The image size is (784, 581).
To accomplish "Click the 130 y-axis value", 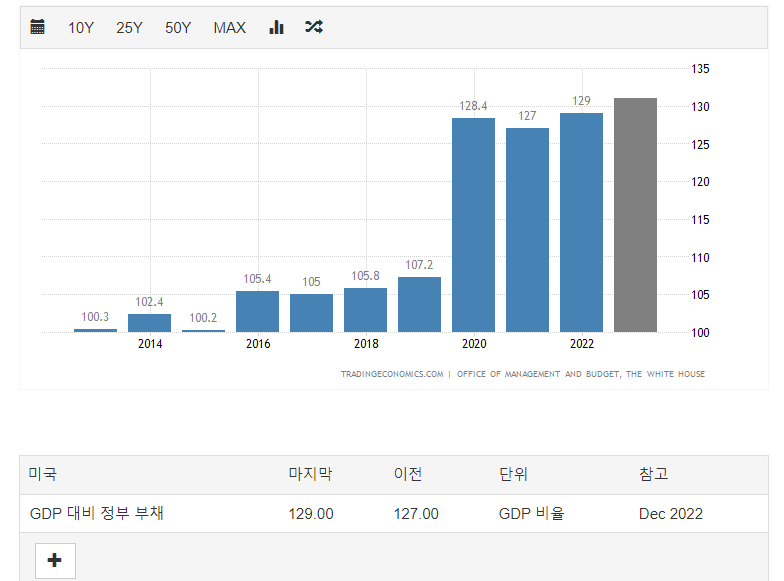I will tap(700, 107).
